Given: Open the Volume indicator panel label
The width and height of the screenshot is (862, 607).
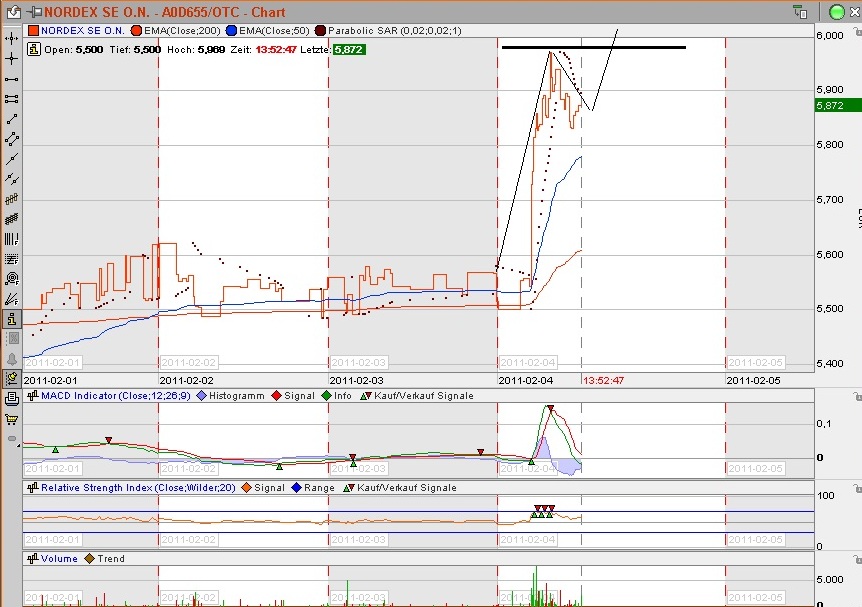Looking at the screenshot, I should point(58,558).
